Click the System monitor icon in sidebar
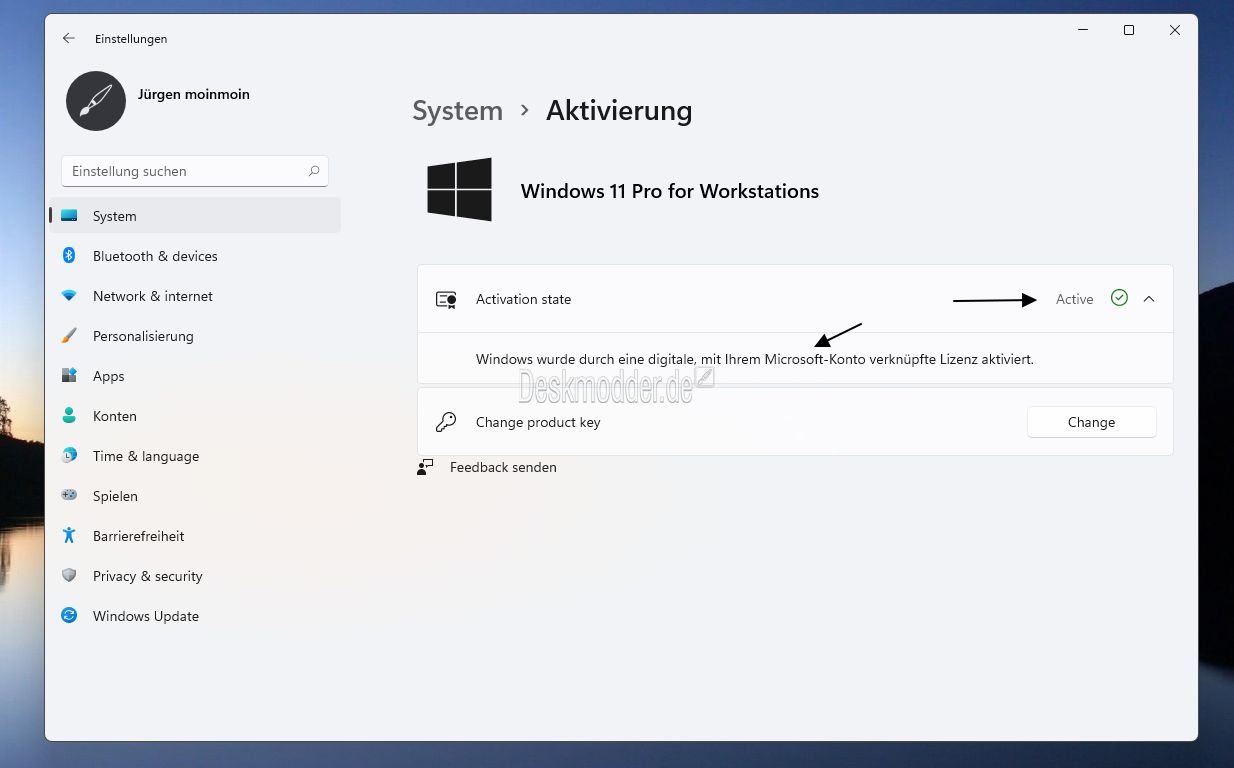The height and width of the screenshot is (768, 1234). tap(69, 216)
